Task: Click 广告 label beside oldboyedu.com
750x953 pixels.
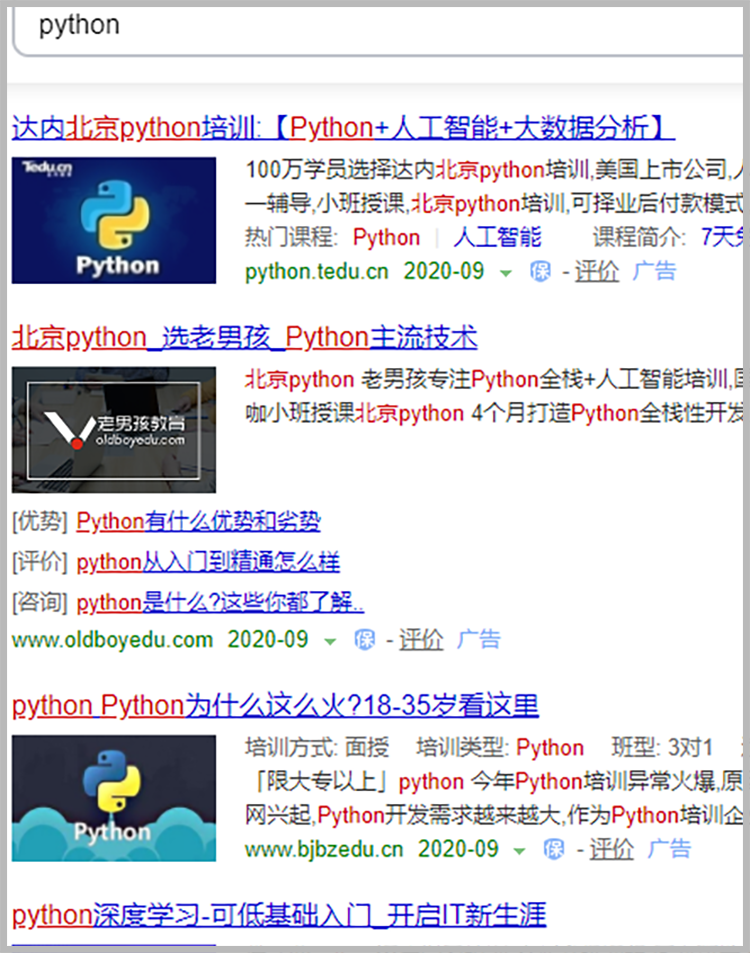Action: coord(479,639)
